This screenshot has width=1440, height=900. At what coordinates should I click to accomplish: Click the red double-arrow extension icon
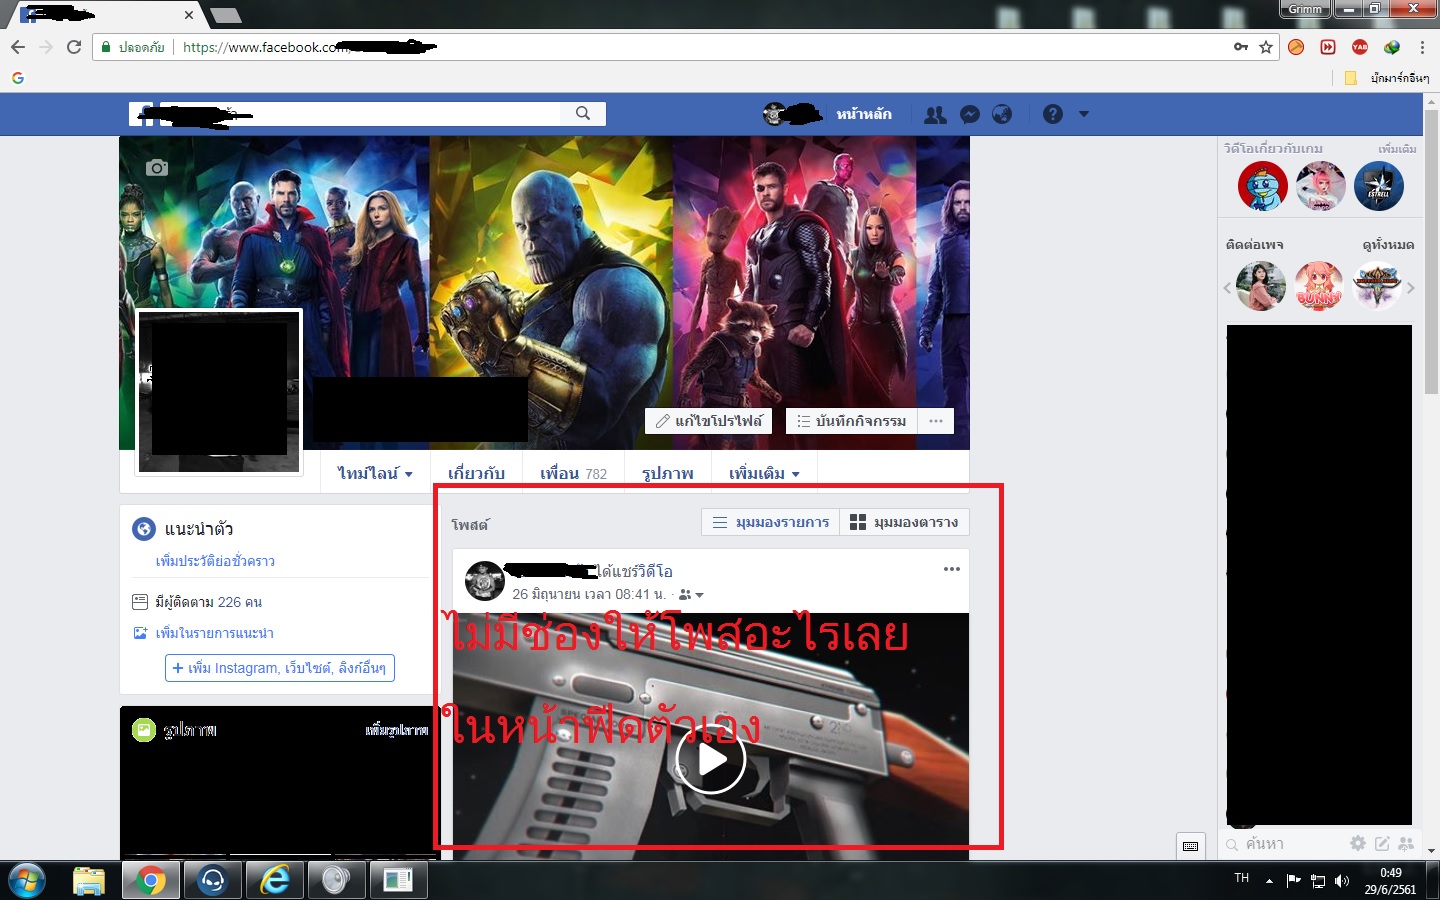(x=1328, y=47)
